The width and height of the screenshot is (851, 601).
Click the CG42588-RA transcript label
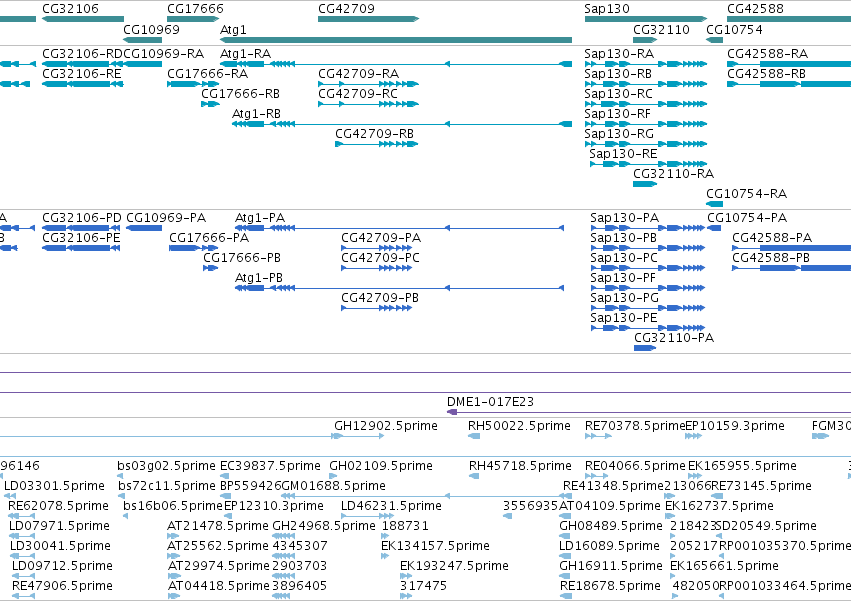(767, 54)
